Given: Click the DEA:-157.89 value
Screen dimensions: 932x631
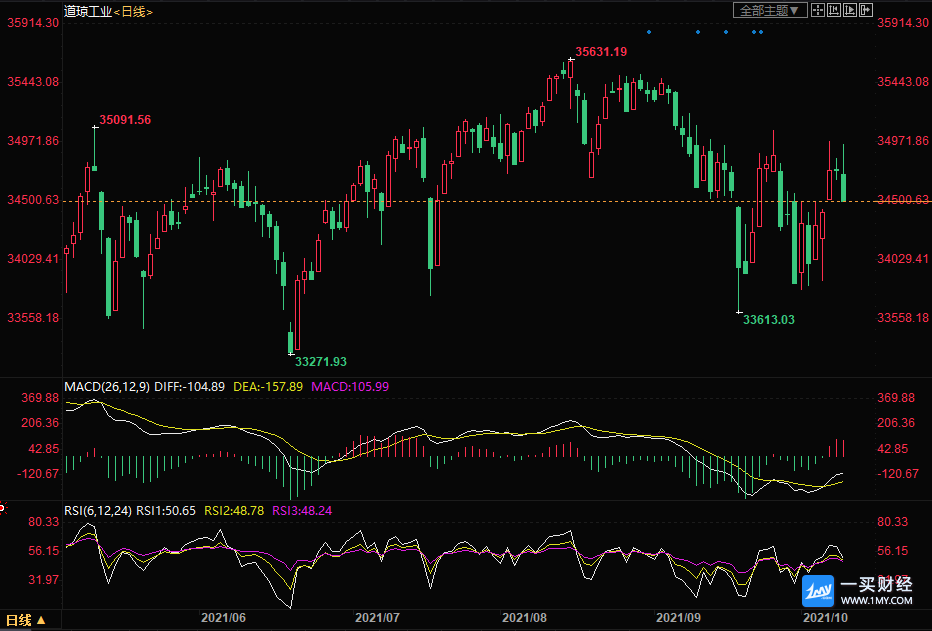Looking at the screenshot, I should (x=268, y=387).
